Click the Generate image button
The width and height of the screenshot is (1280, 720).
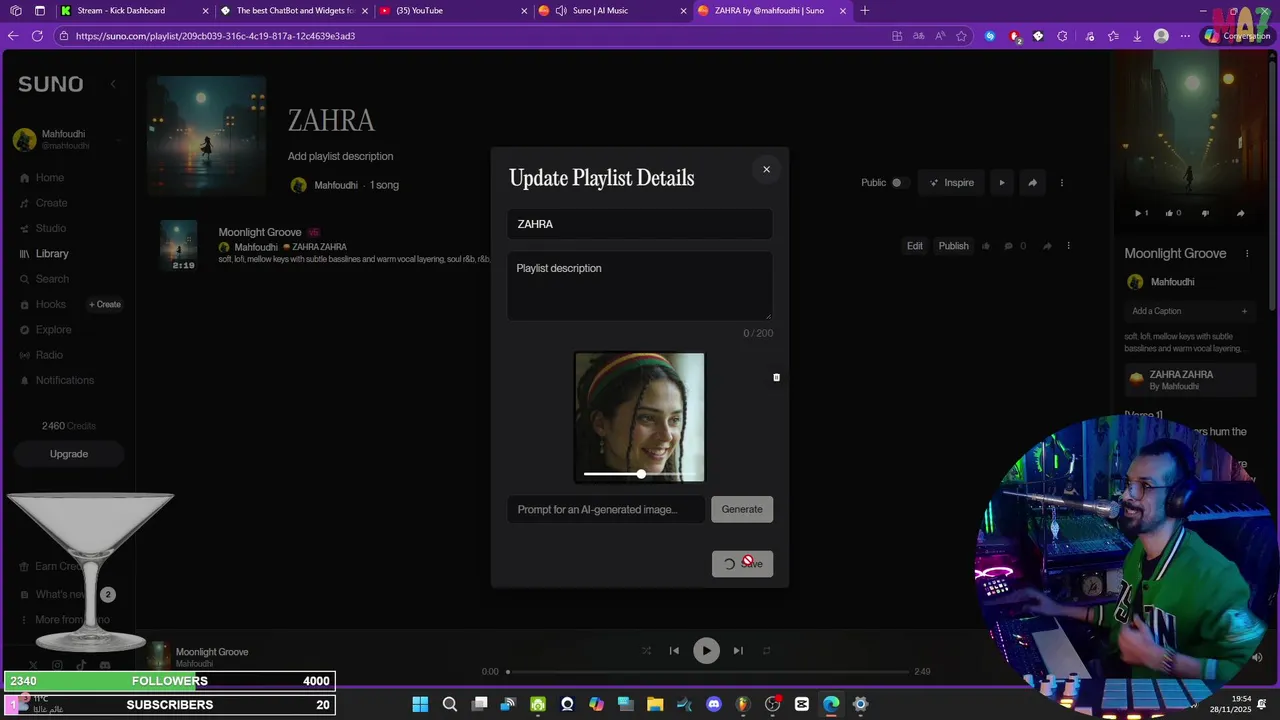pyautogui.click(x=742, y=509)
